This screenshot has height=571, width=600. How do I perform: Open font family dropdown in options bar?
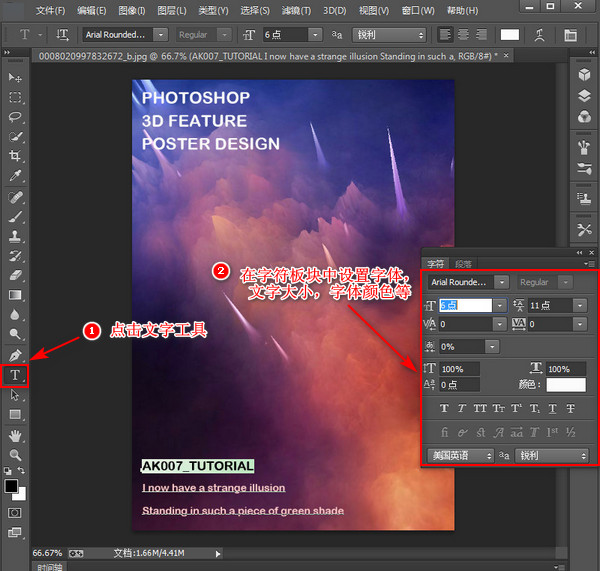pos(161,35)
